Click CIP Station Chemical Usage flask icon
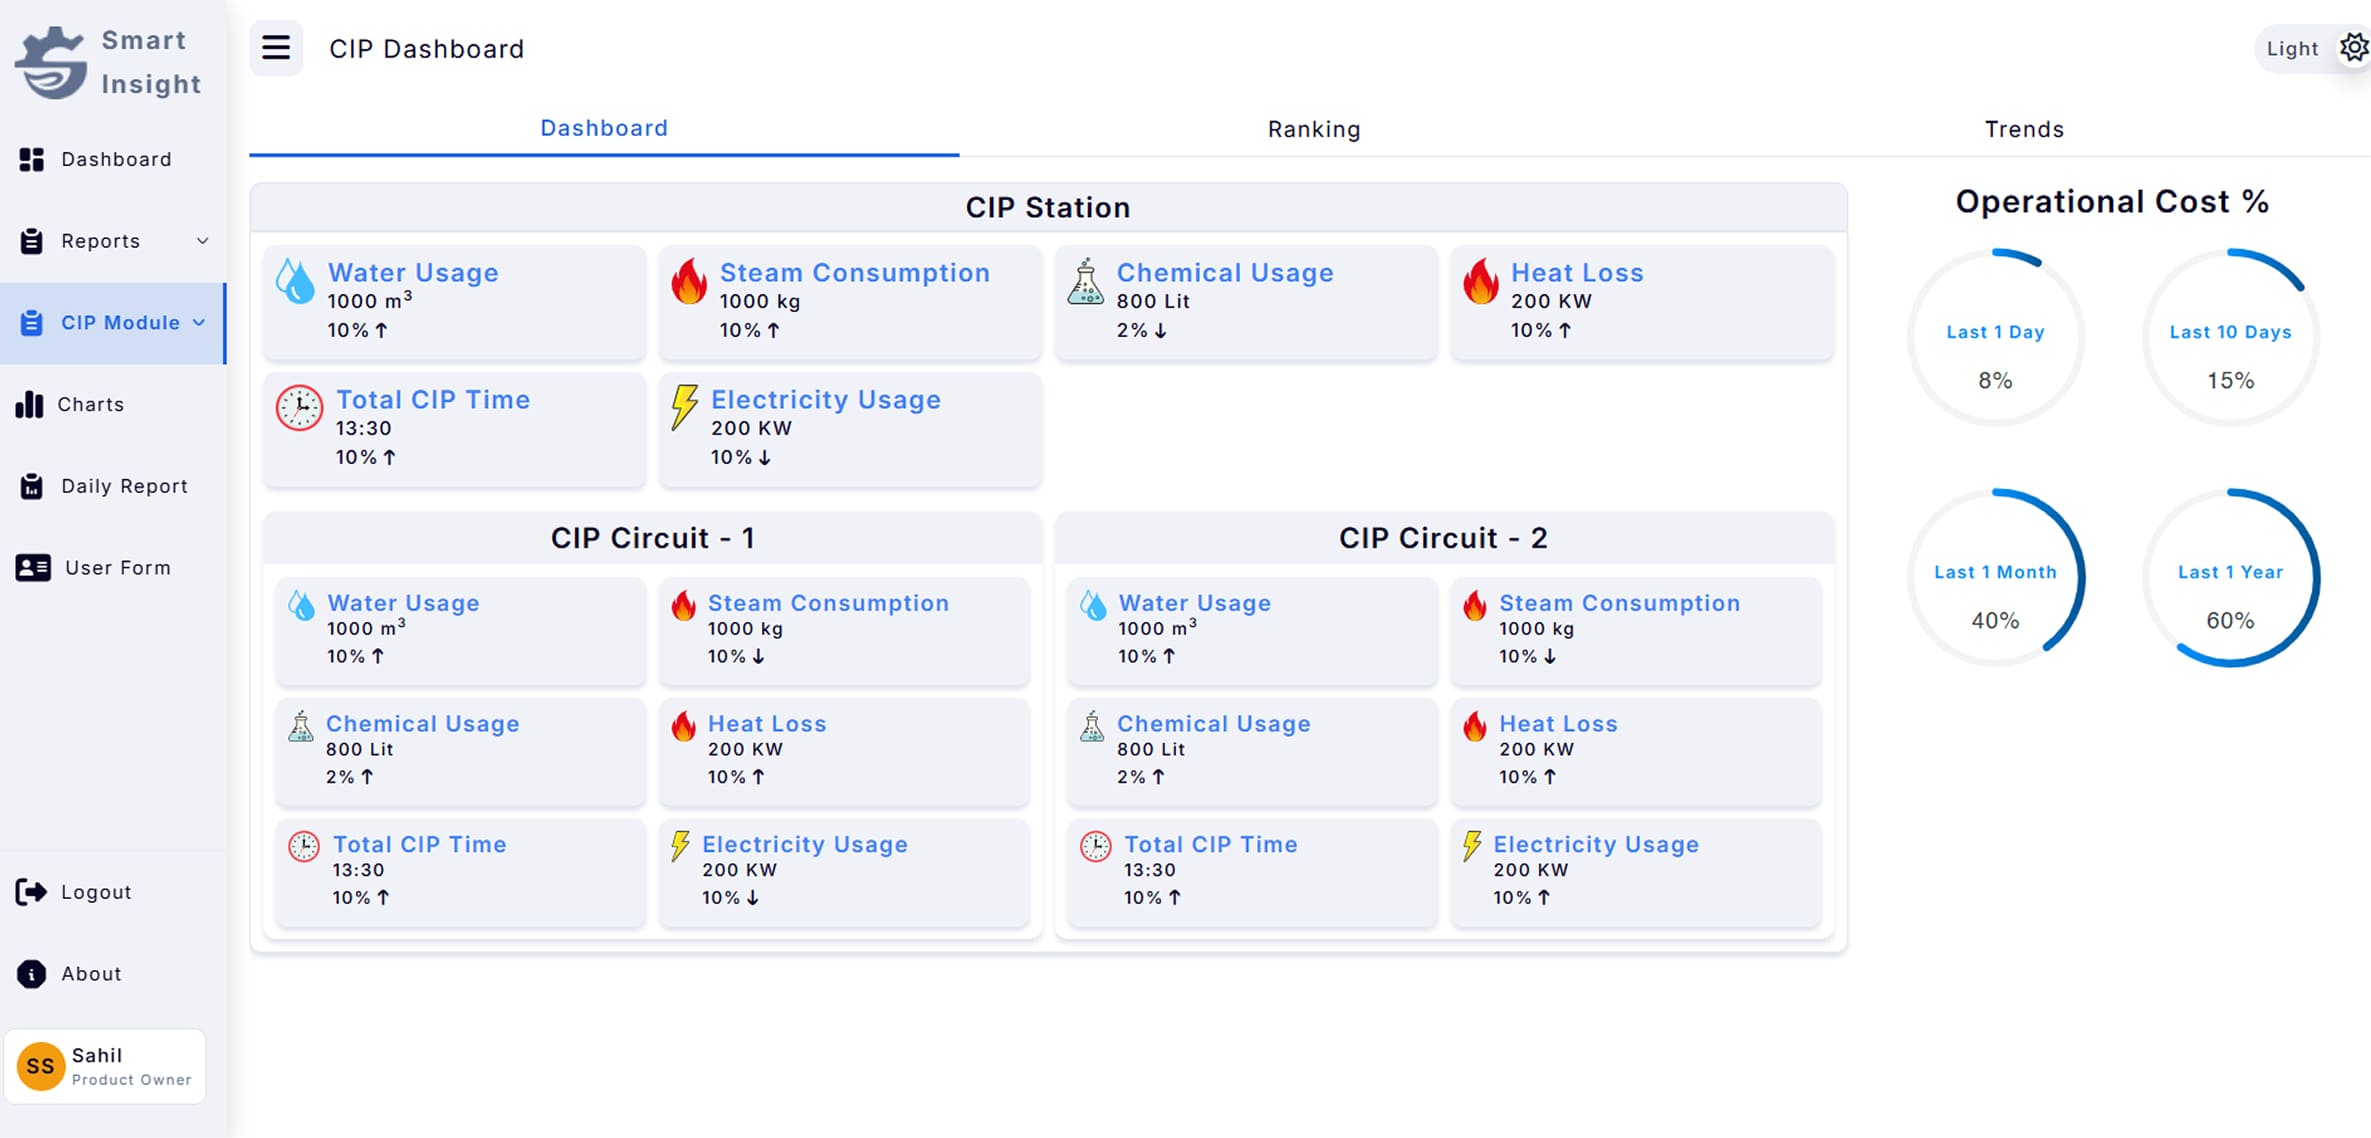Screen dimensions: 2371x1138 [1085, 282]
